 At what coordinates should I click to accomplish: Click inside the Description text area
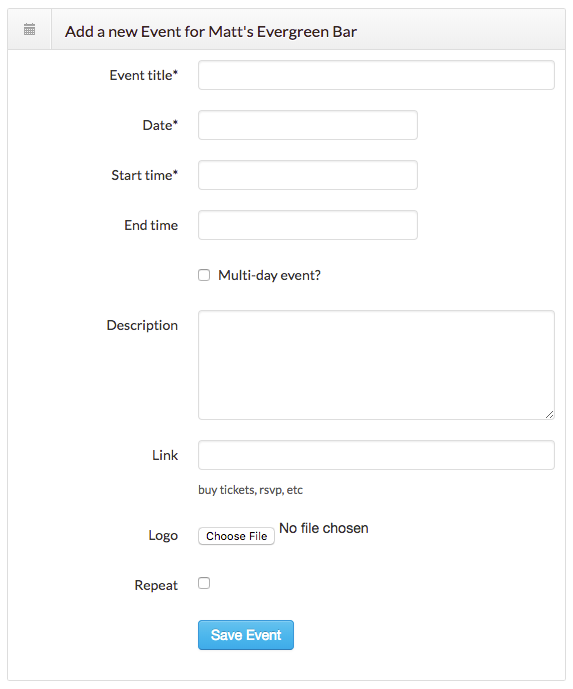click(x=376, y=365)
